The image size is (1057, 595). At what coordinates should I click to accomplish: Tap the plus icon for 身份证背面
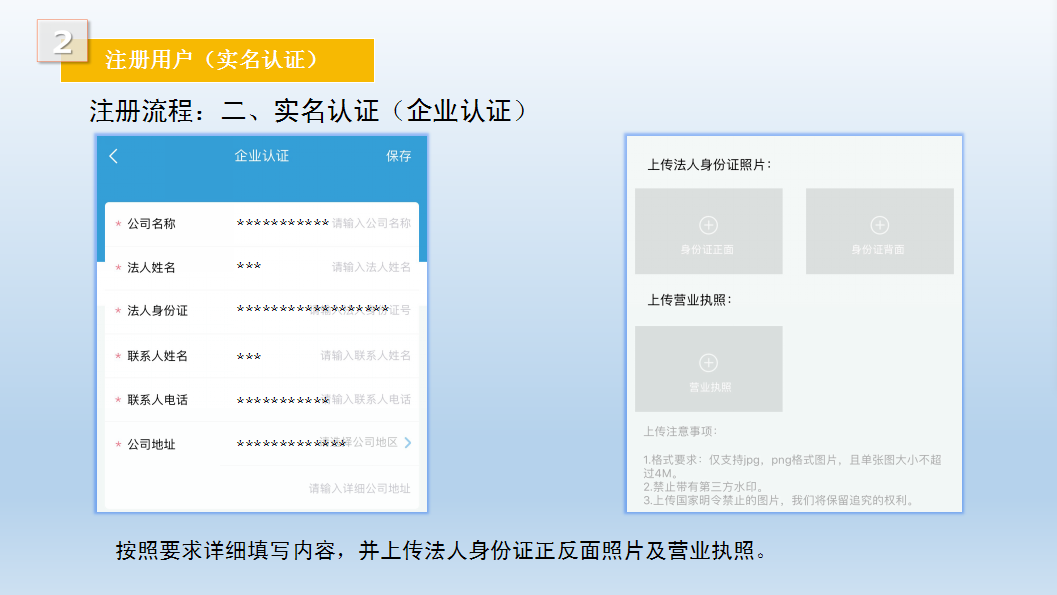tap(879, 226)
